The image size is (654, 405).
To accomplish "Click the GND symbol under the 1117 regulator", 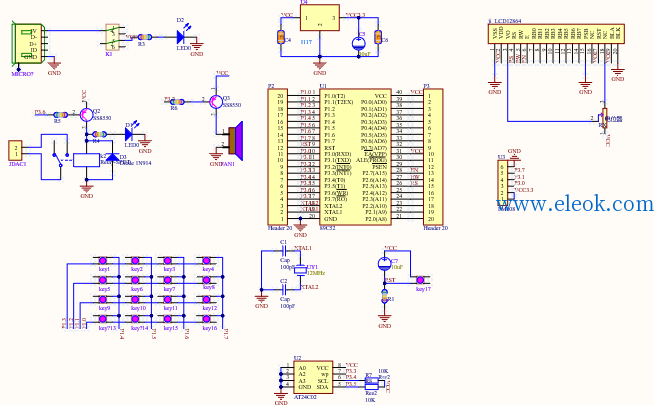I will coord(319,67).
